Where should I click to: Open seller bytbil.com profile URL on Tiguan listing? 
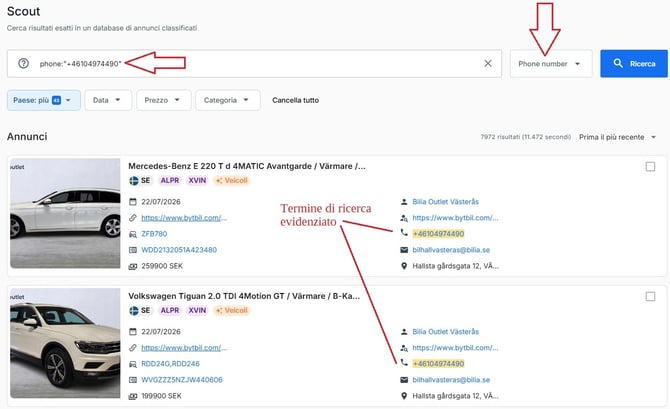coord(455,348)
